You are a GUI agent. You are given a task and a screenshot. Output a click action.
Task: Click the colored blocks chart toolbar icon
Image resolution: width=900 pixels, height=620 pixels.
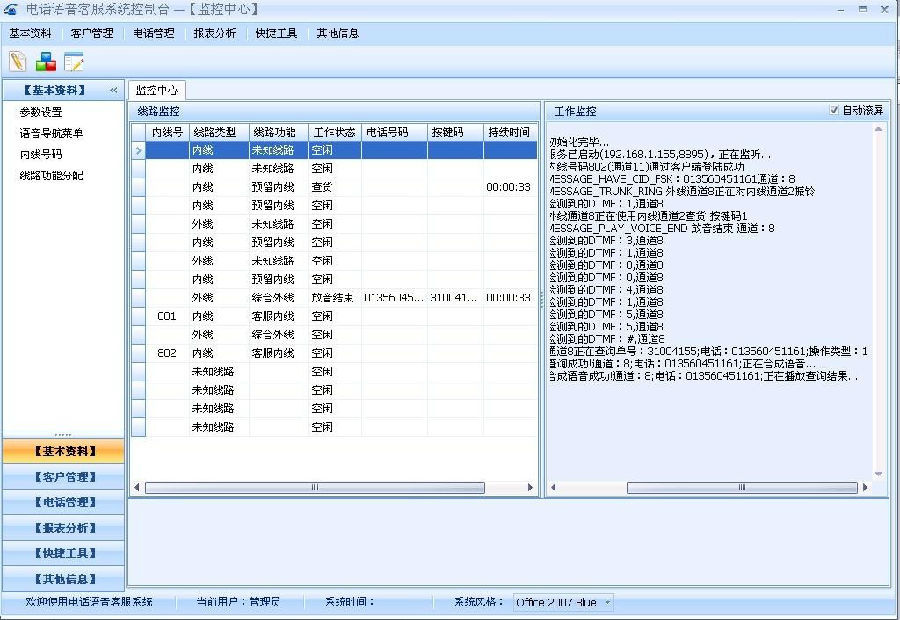click(44, 61)
